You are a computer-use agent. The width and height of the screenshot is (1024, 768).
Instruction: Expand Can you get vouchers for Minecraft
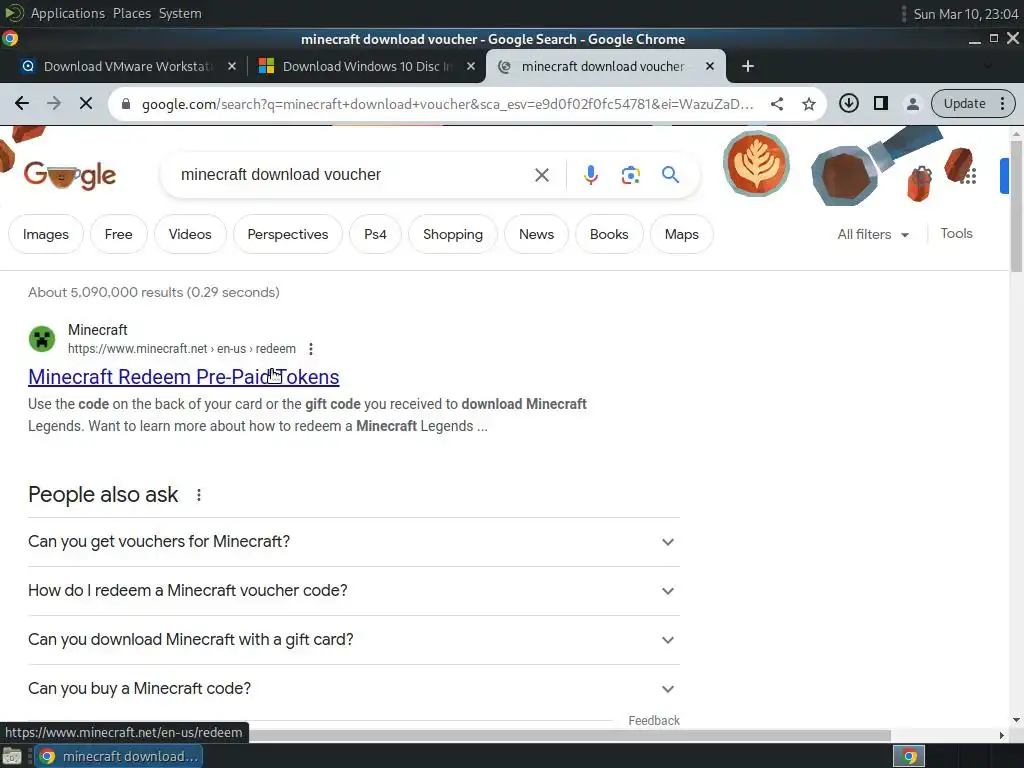[354, 542]
